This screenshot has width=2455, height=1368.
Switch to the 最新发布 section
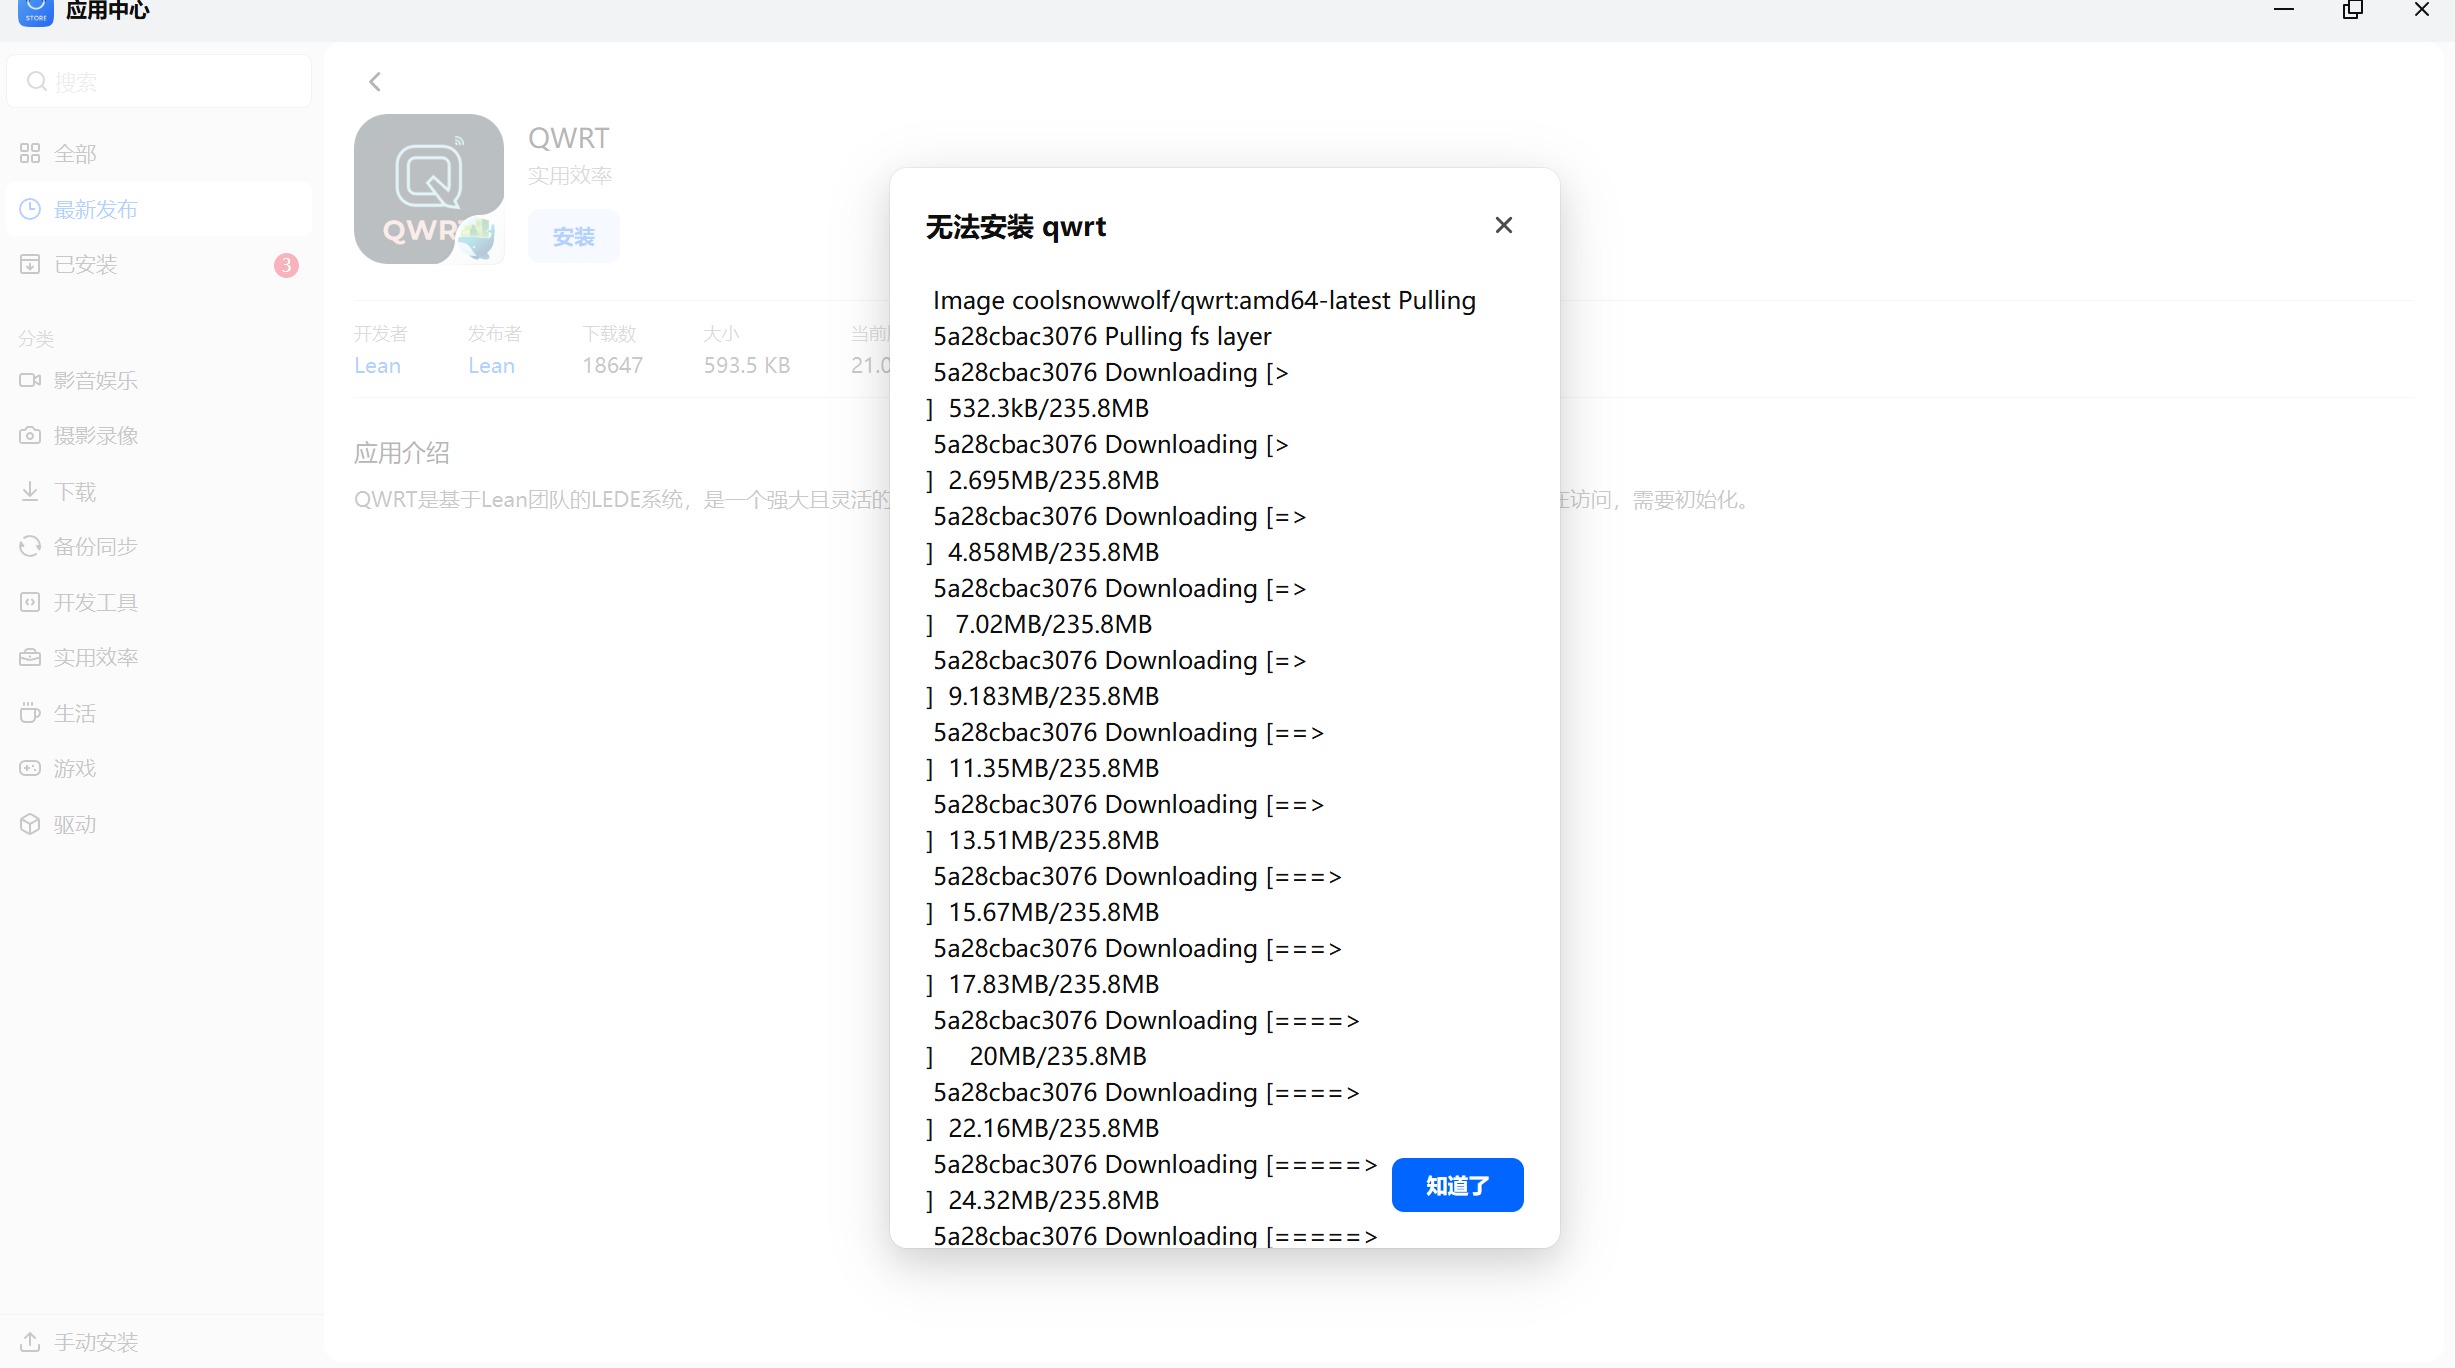pyautogui.click(x=95, y=209)
